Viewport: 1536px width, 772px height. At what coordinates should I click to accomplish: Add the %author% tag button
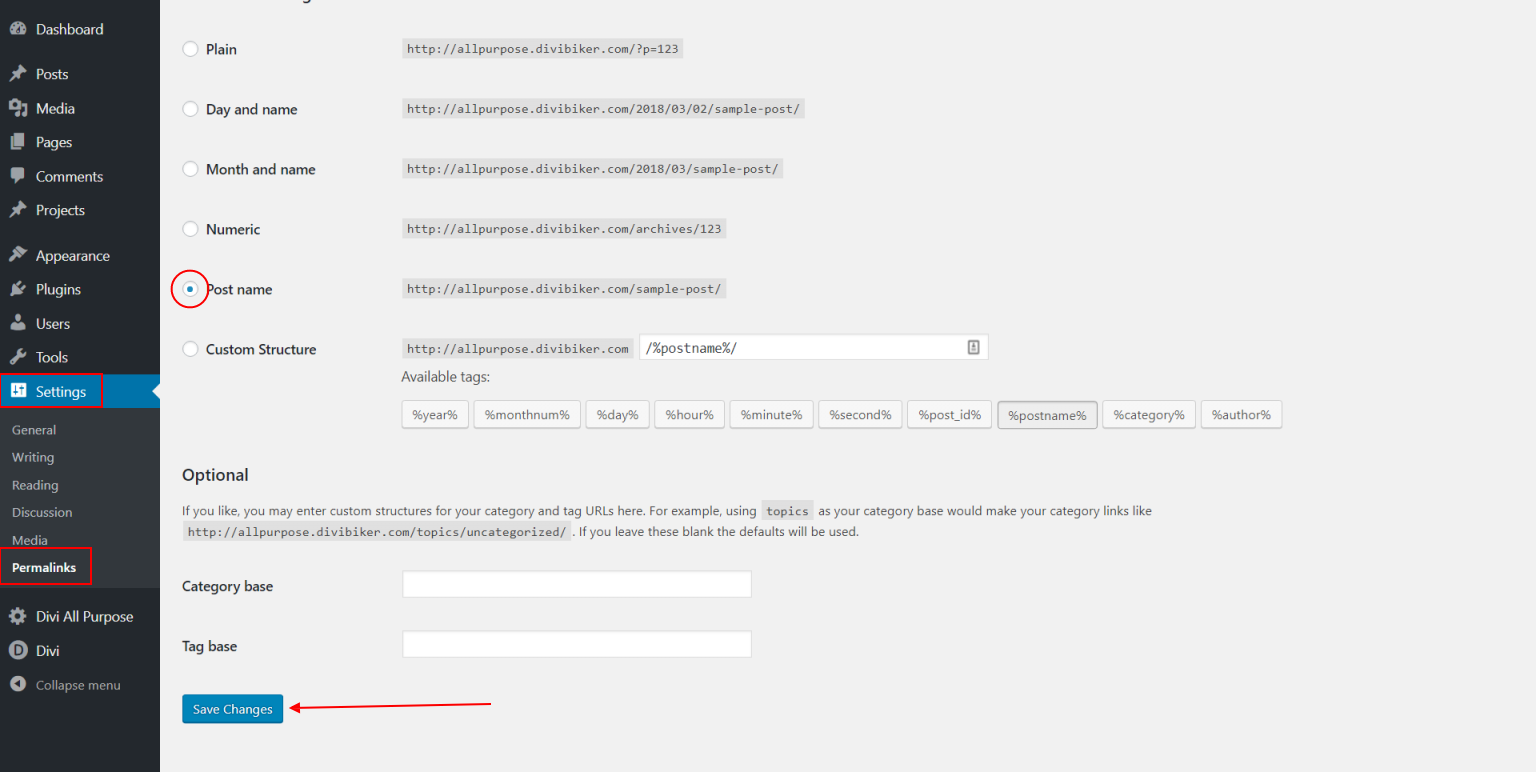pyautogui.click(x=1241, y=414)
